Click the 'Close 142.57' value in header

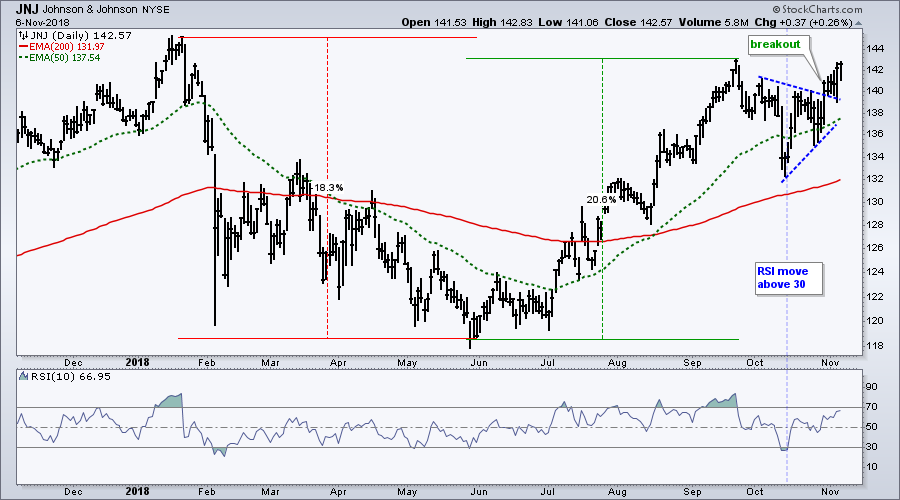click(638, 22)
